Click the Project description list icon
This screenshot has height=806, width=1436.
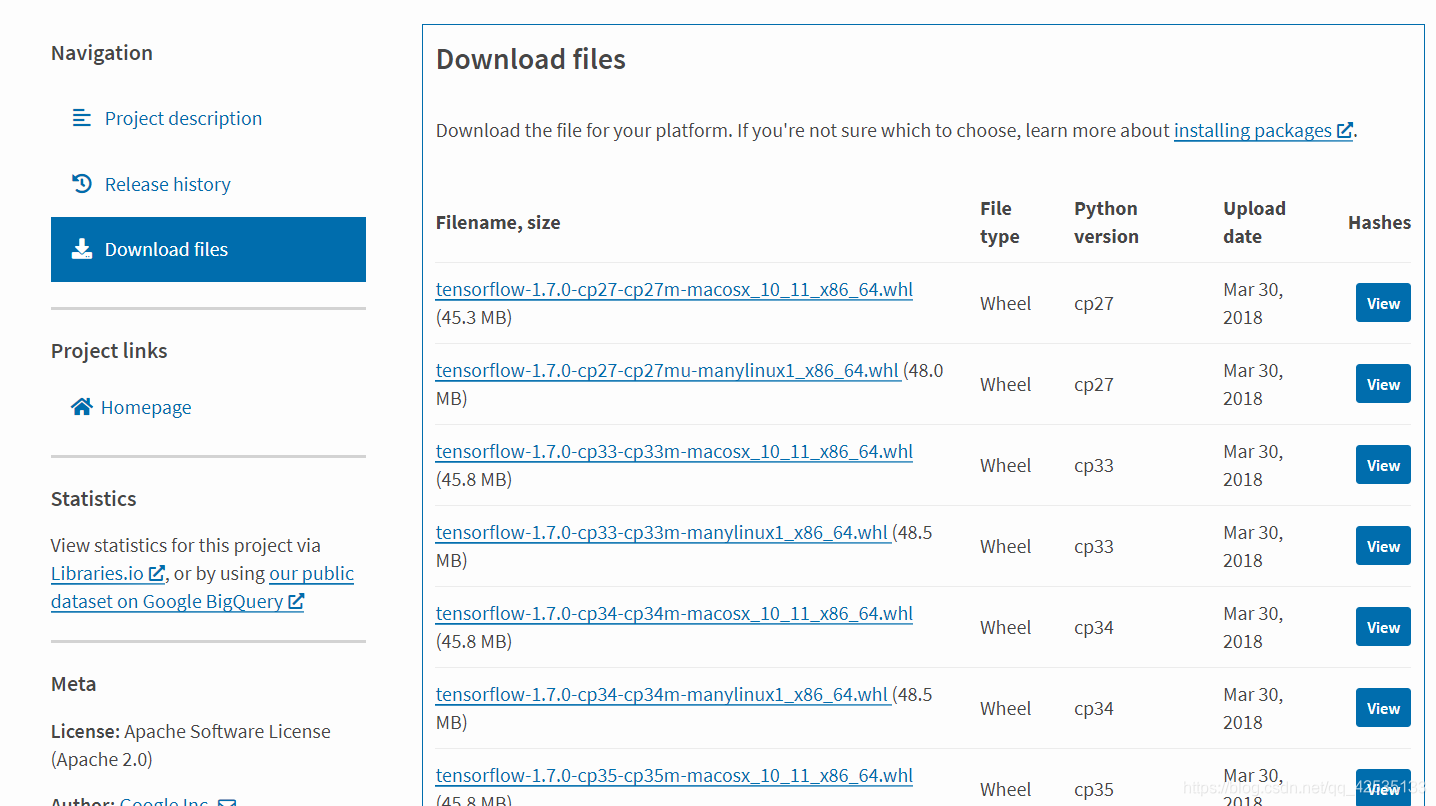82,118
